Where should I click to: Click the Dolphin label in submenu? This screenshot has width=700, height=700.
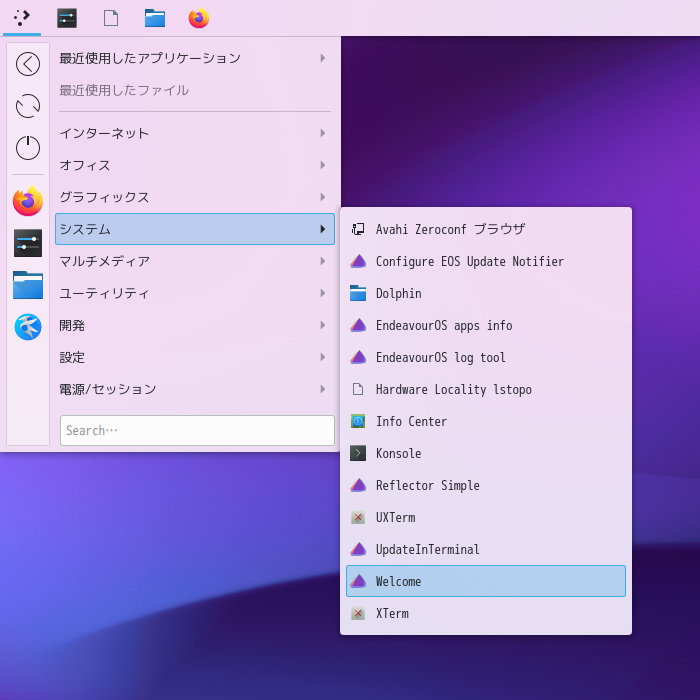(398, 293)
